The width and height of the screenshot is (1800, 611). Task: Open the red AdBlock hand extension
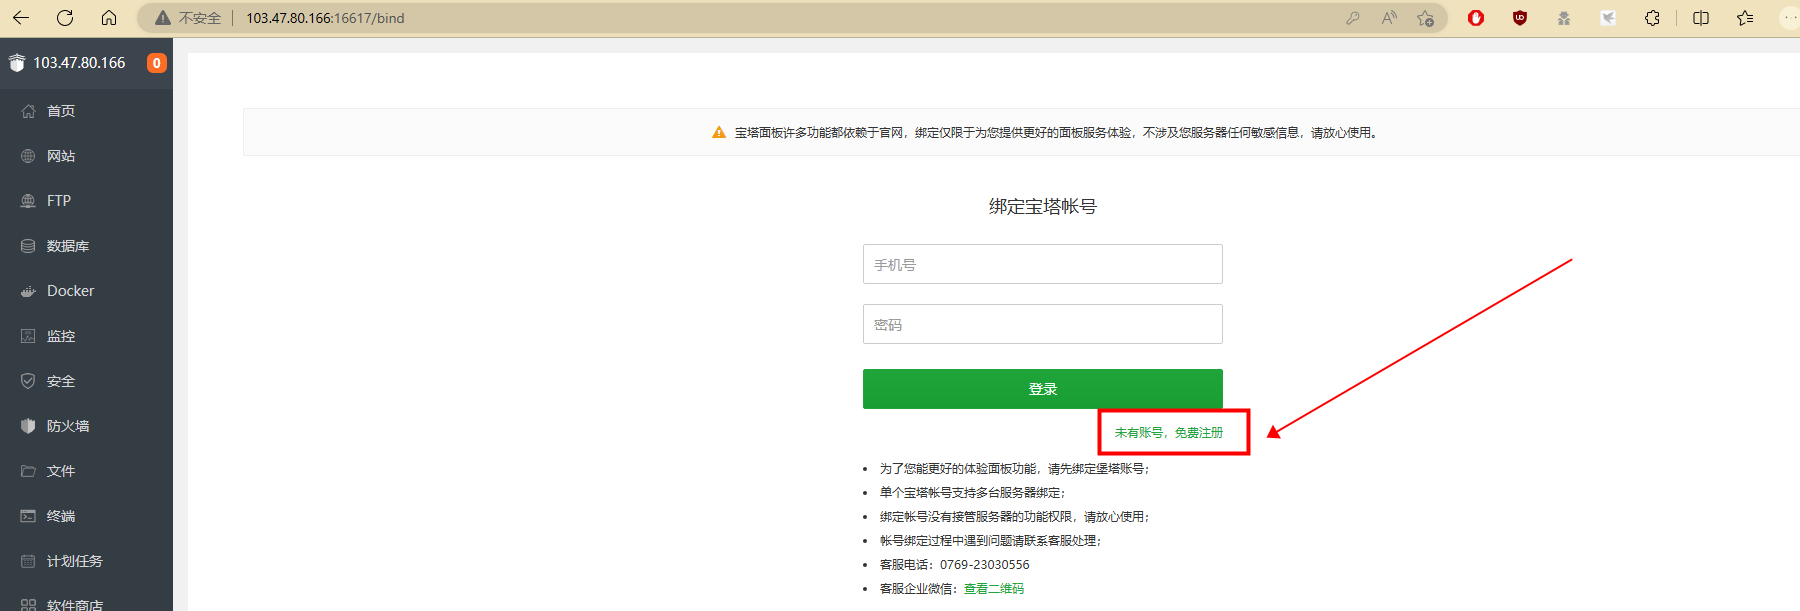[1476, 18]
